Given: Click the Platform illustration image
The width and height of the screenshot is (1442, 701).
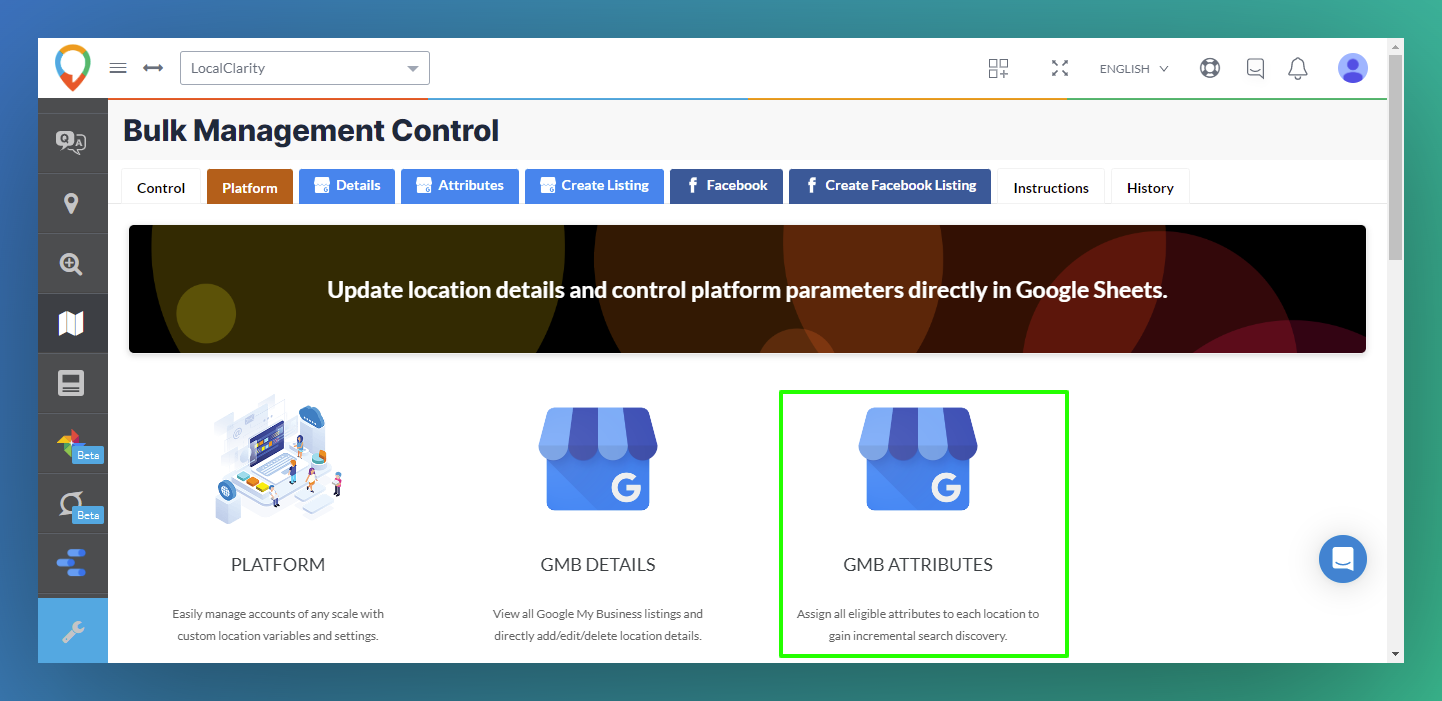Looking at the screenshot, I should pos(278,458).
